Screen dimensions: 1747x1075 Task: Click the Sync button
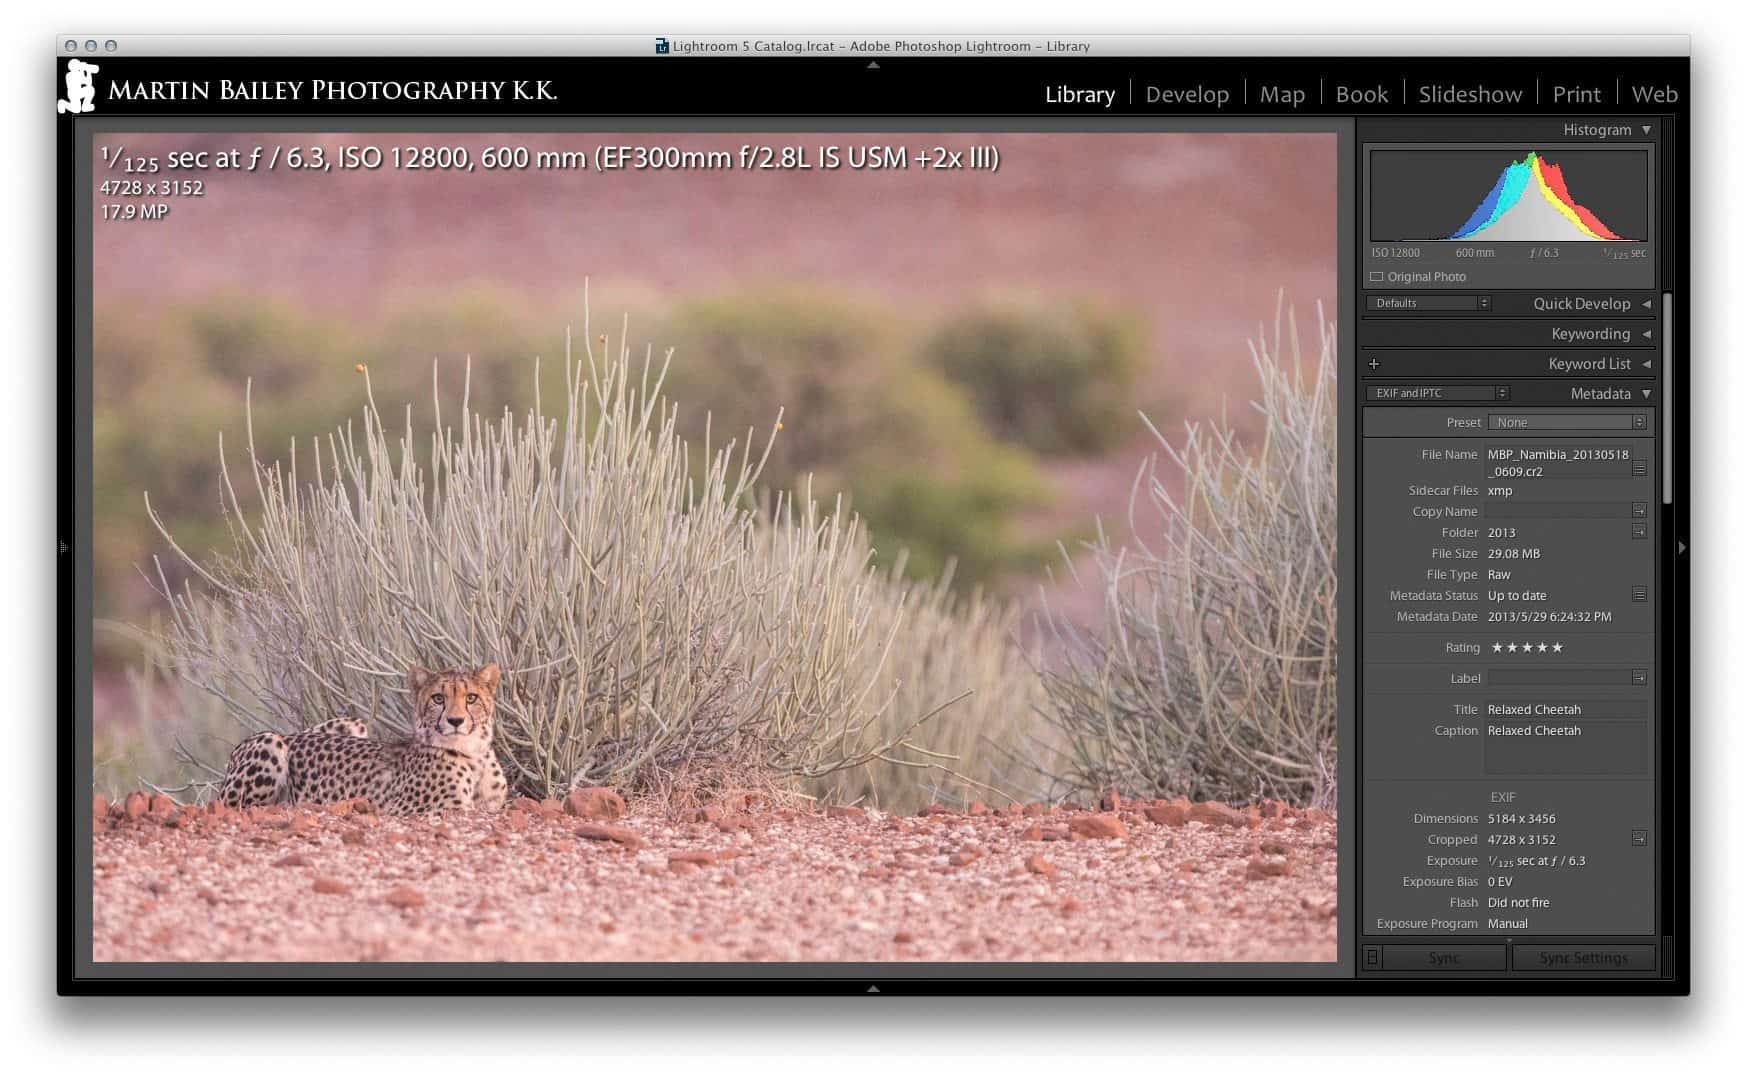[1444, 958]
